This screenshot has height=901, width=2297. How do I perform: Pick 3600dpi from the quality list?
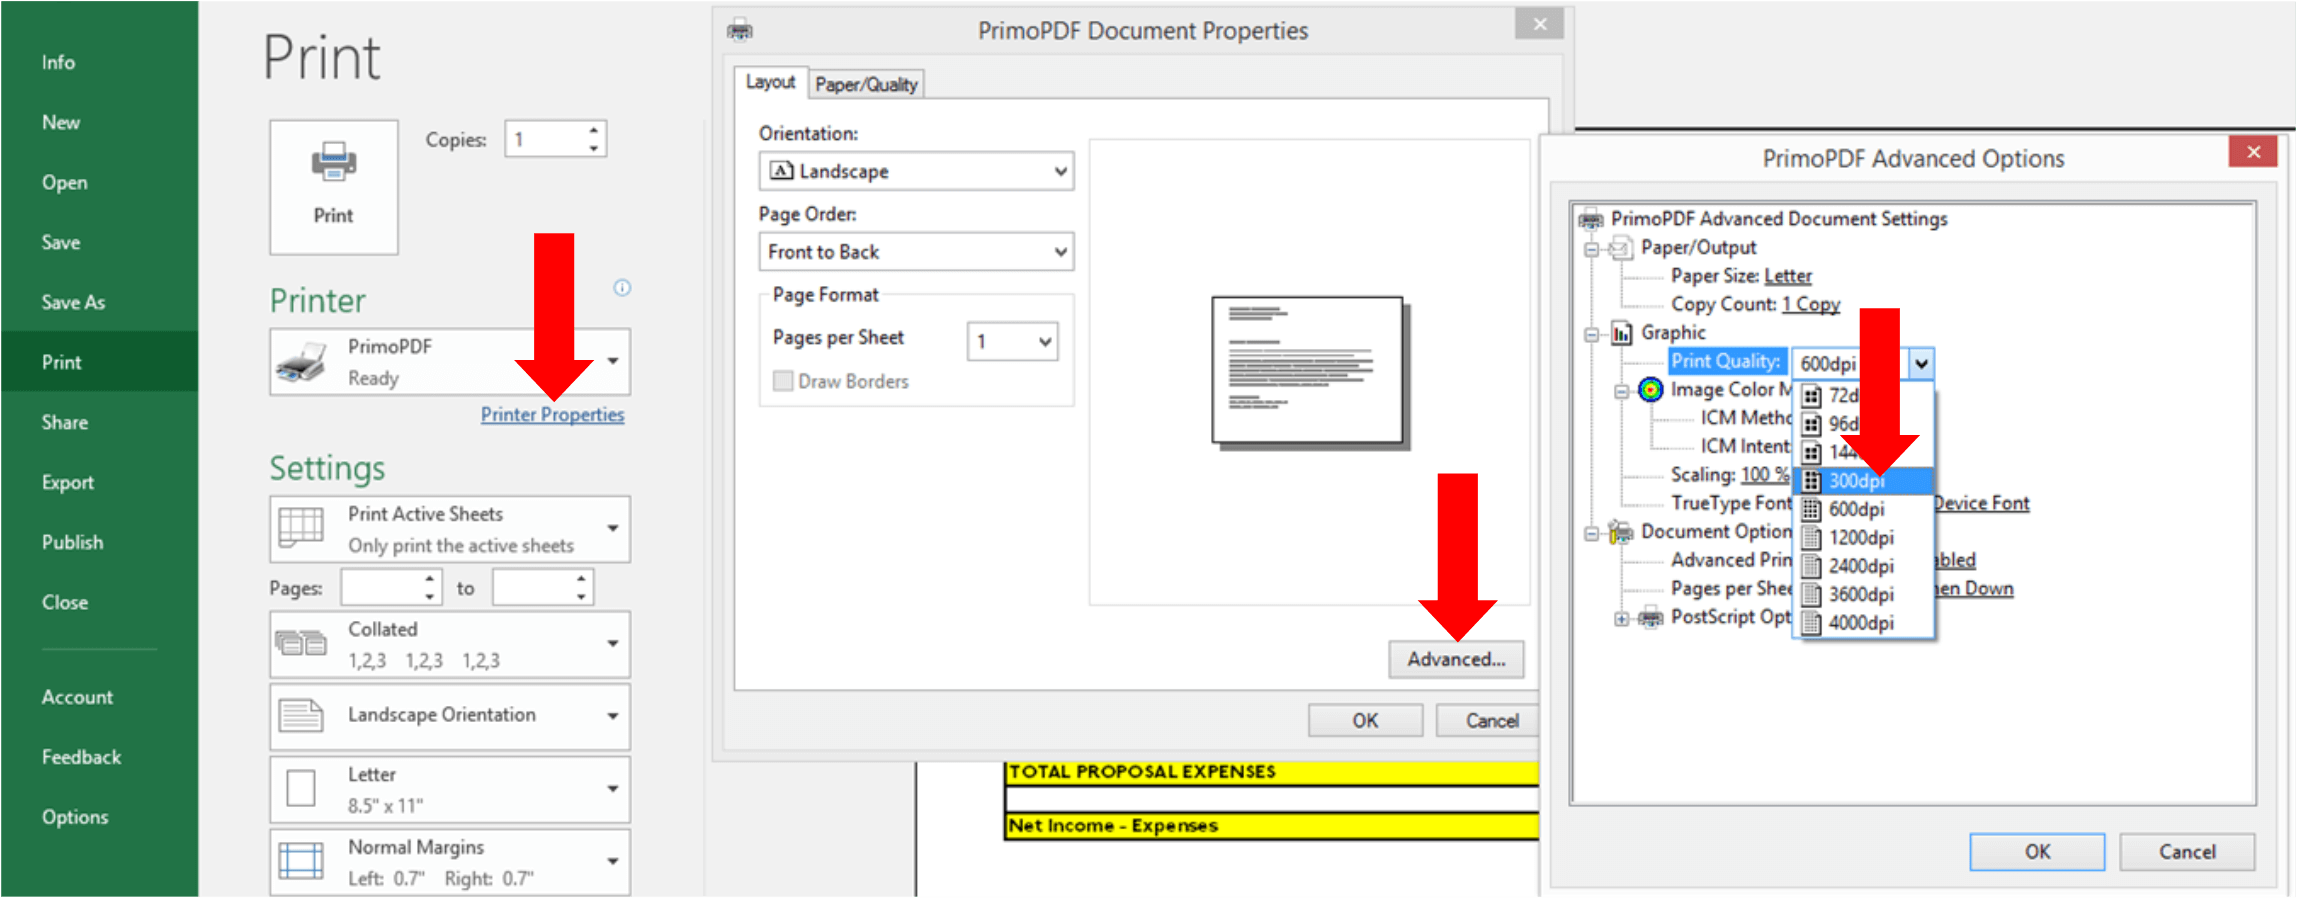coord(1865,595)
